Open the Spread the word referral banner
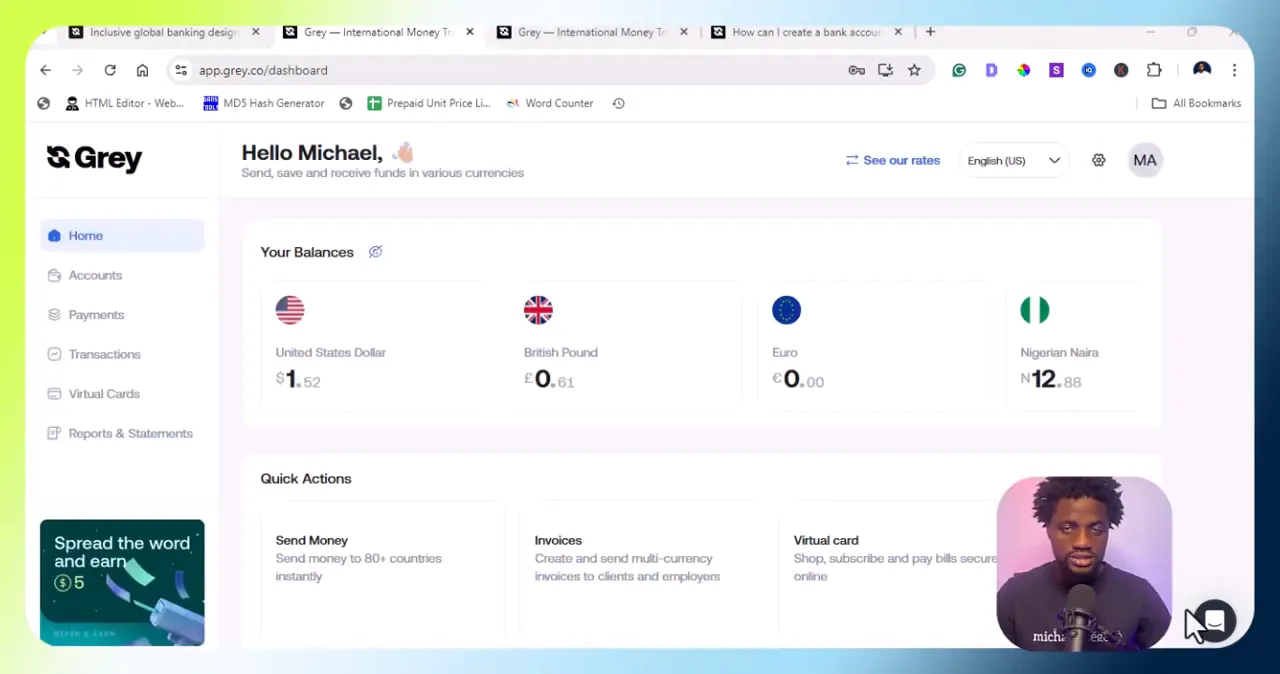1280x674 pixels. click(122, 583)
